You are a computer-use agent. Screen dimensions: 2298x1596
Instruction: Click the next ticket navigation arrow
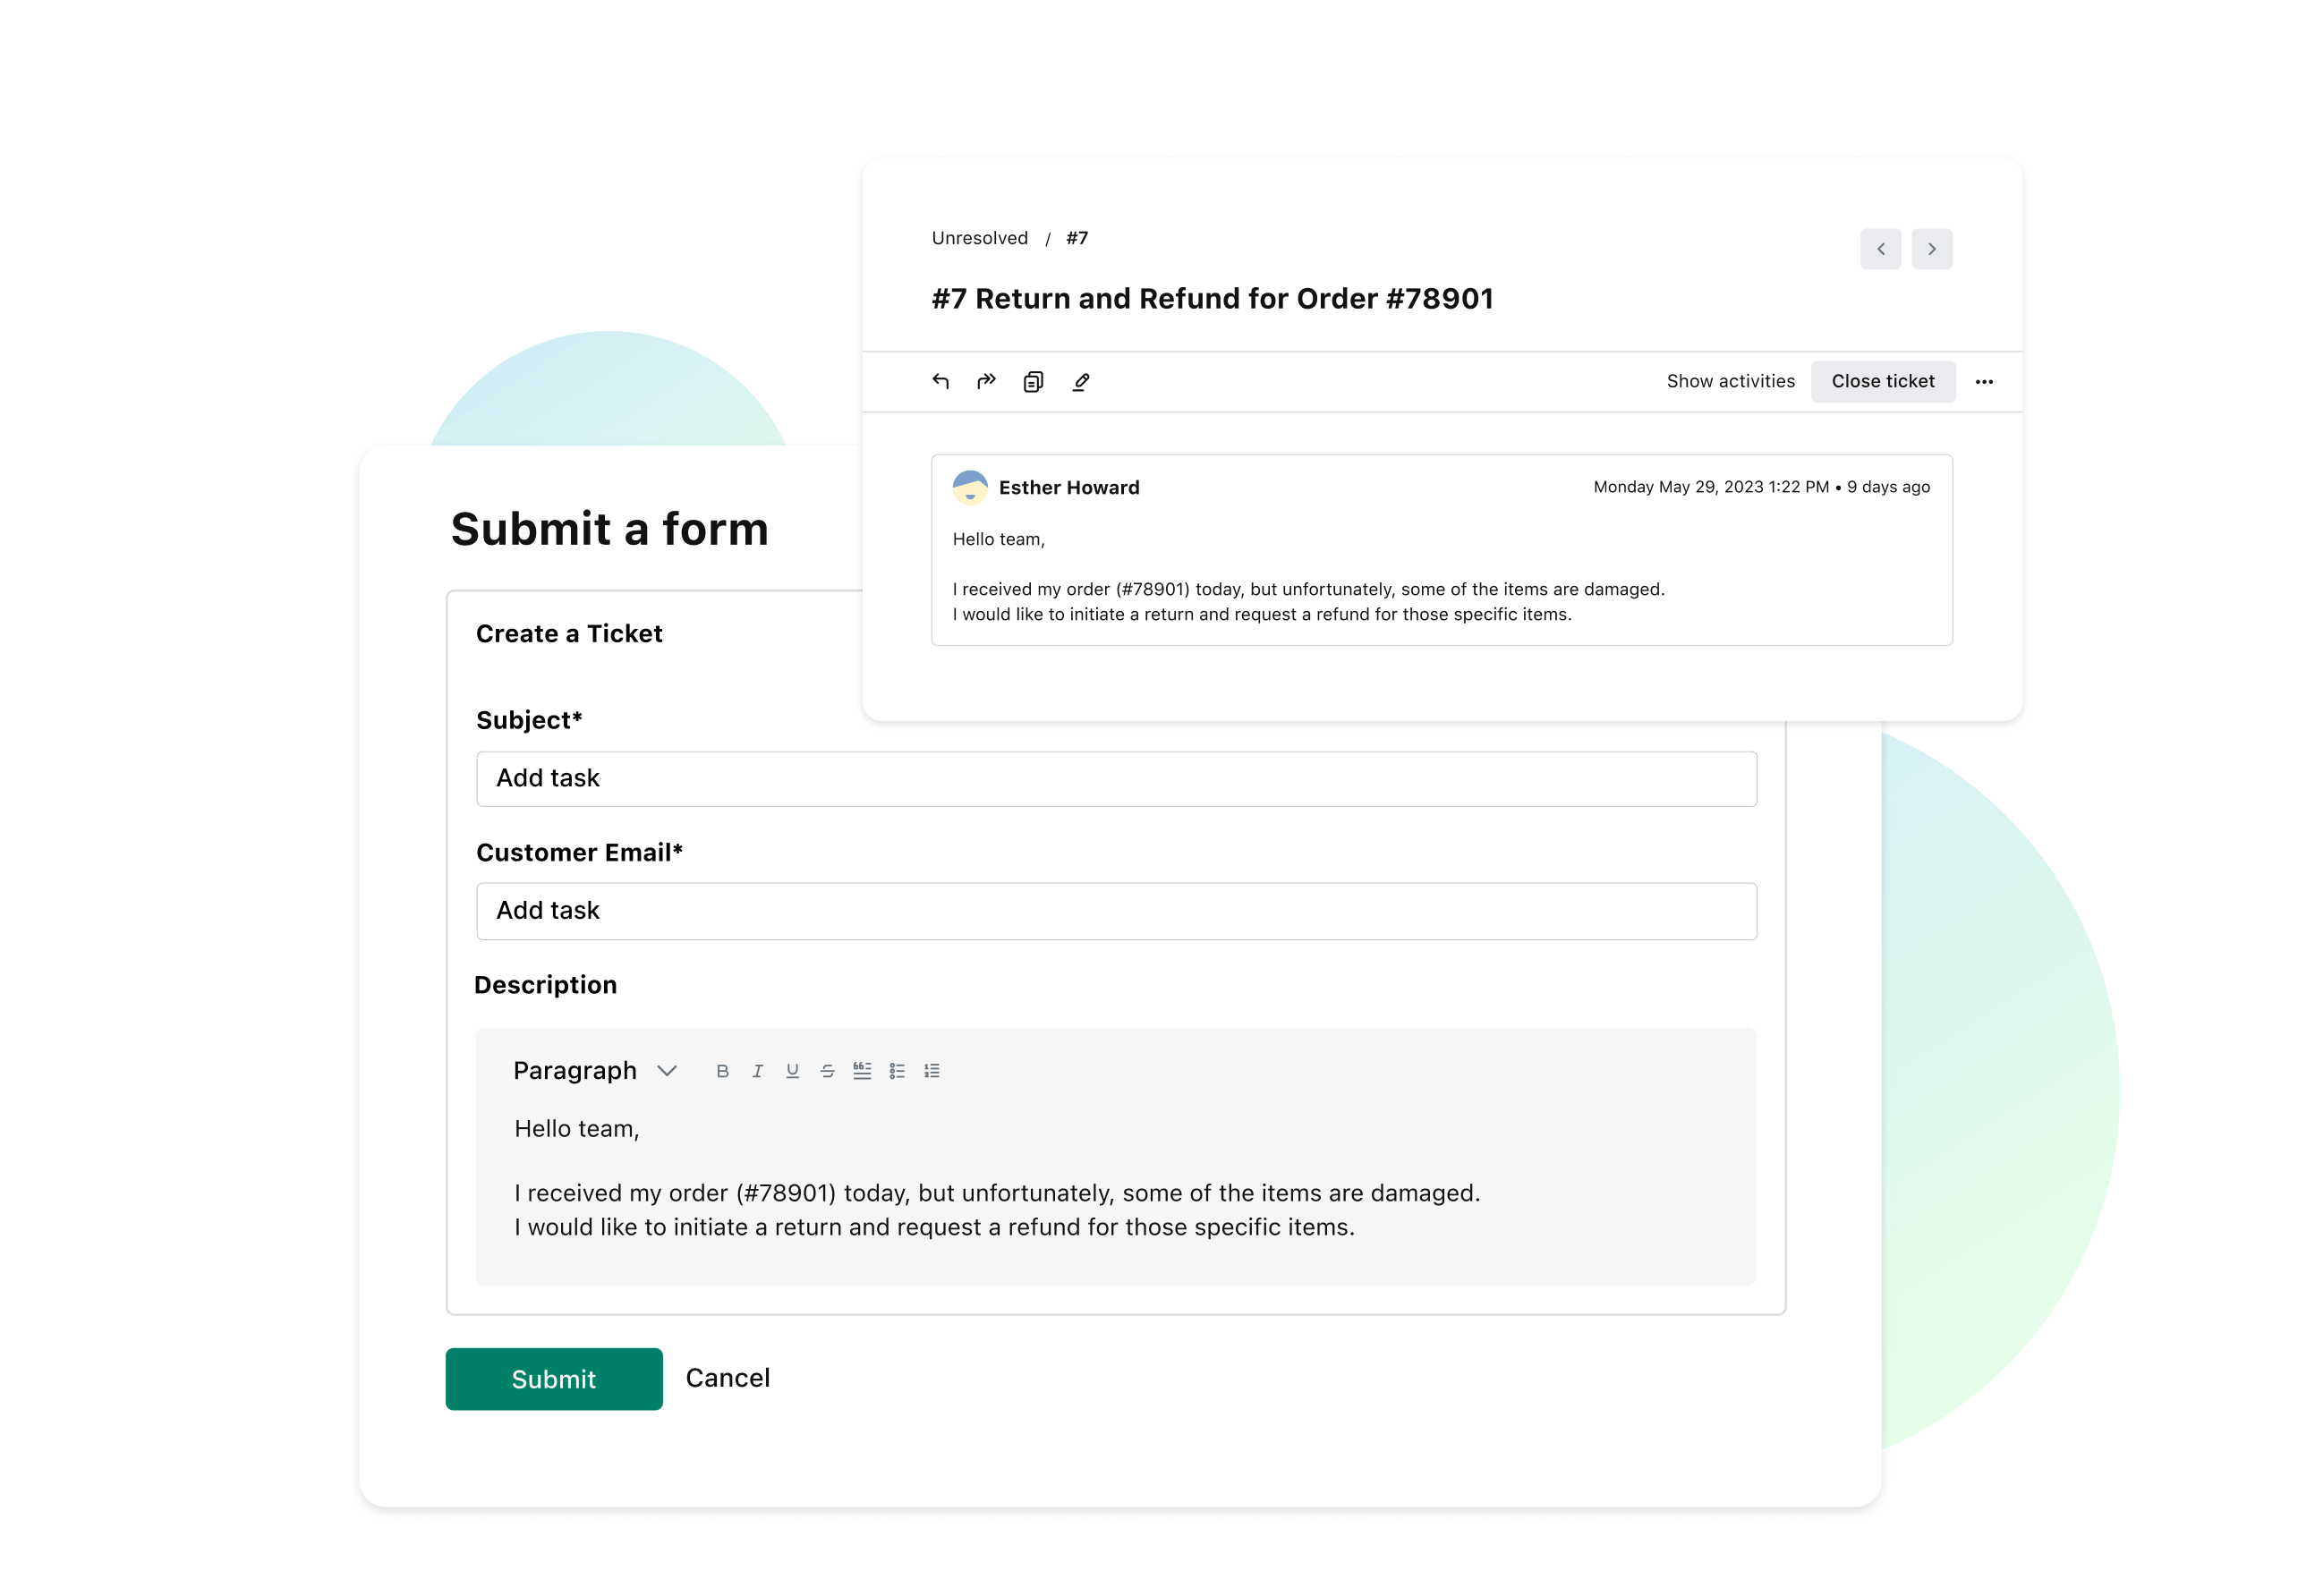(1933, 244)
